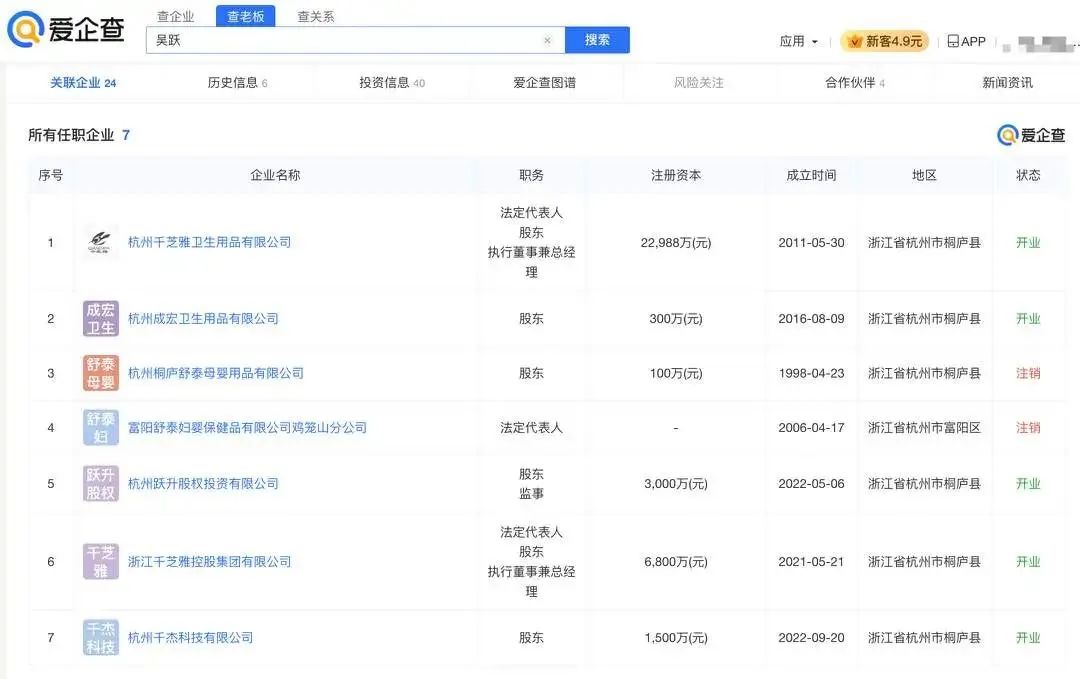Switch to the 查关系 search tab
Viewport: 1080px width, 679px height.
(x=316, y=16)
